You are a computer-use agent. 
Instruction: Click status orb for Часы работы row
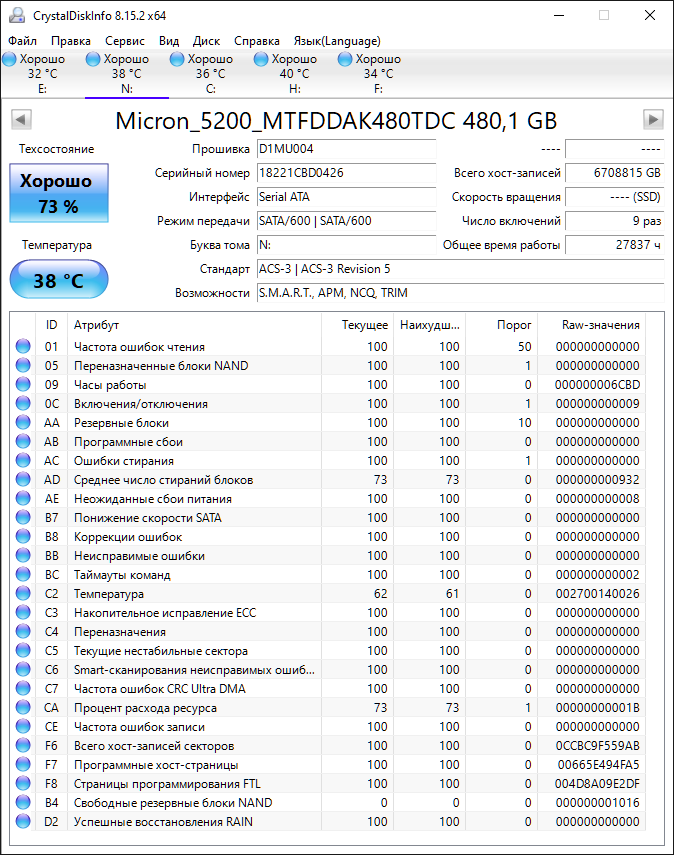[23, 384]
